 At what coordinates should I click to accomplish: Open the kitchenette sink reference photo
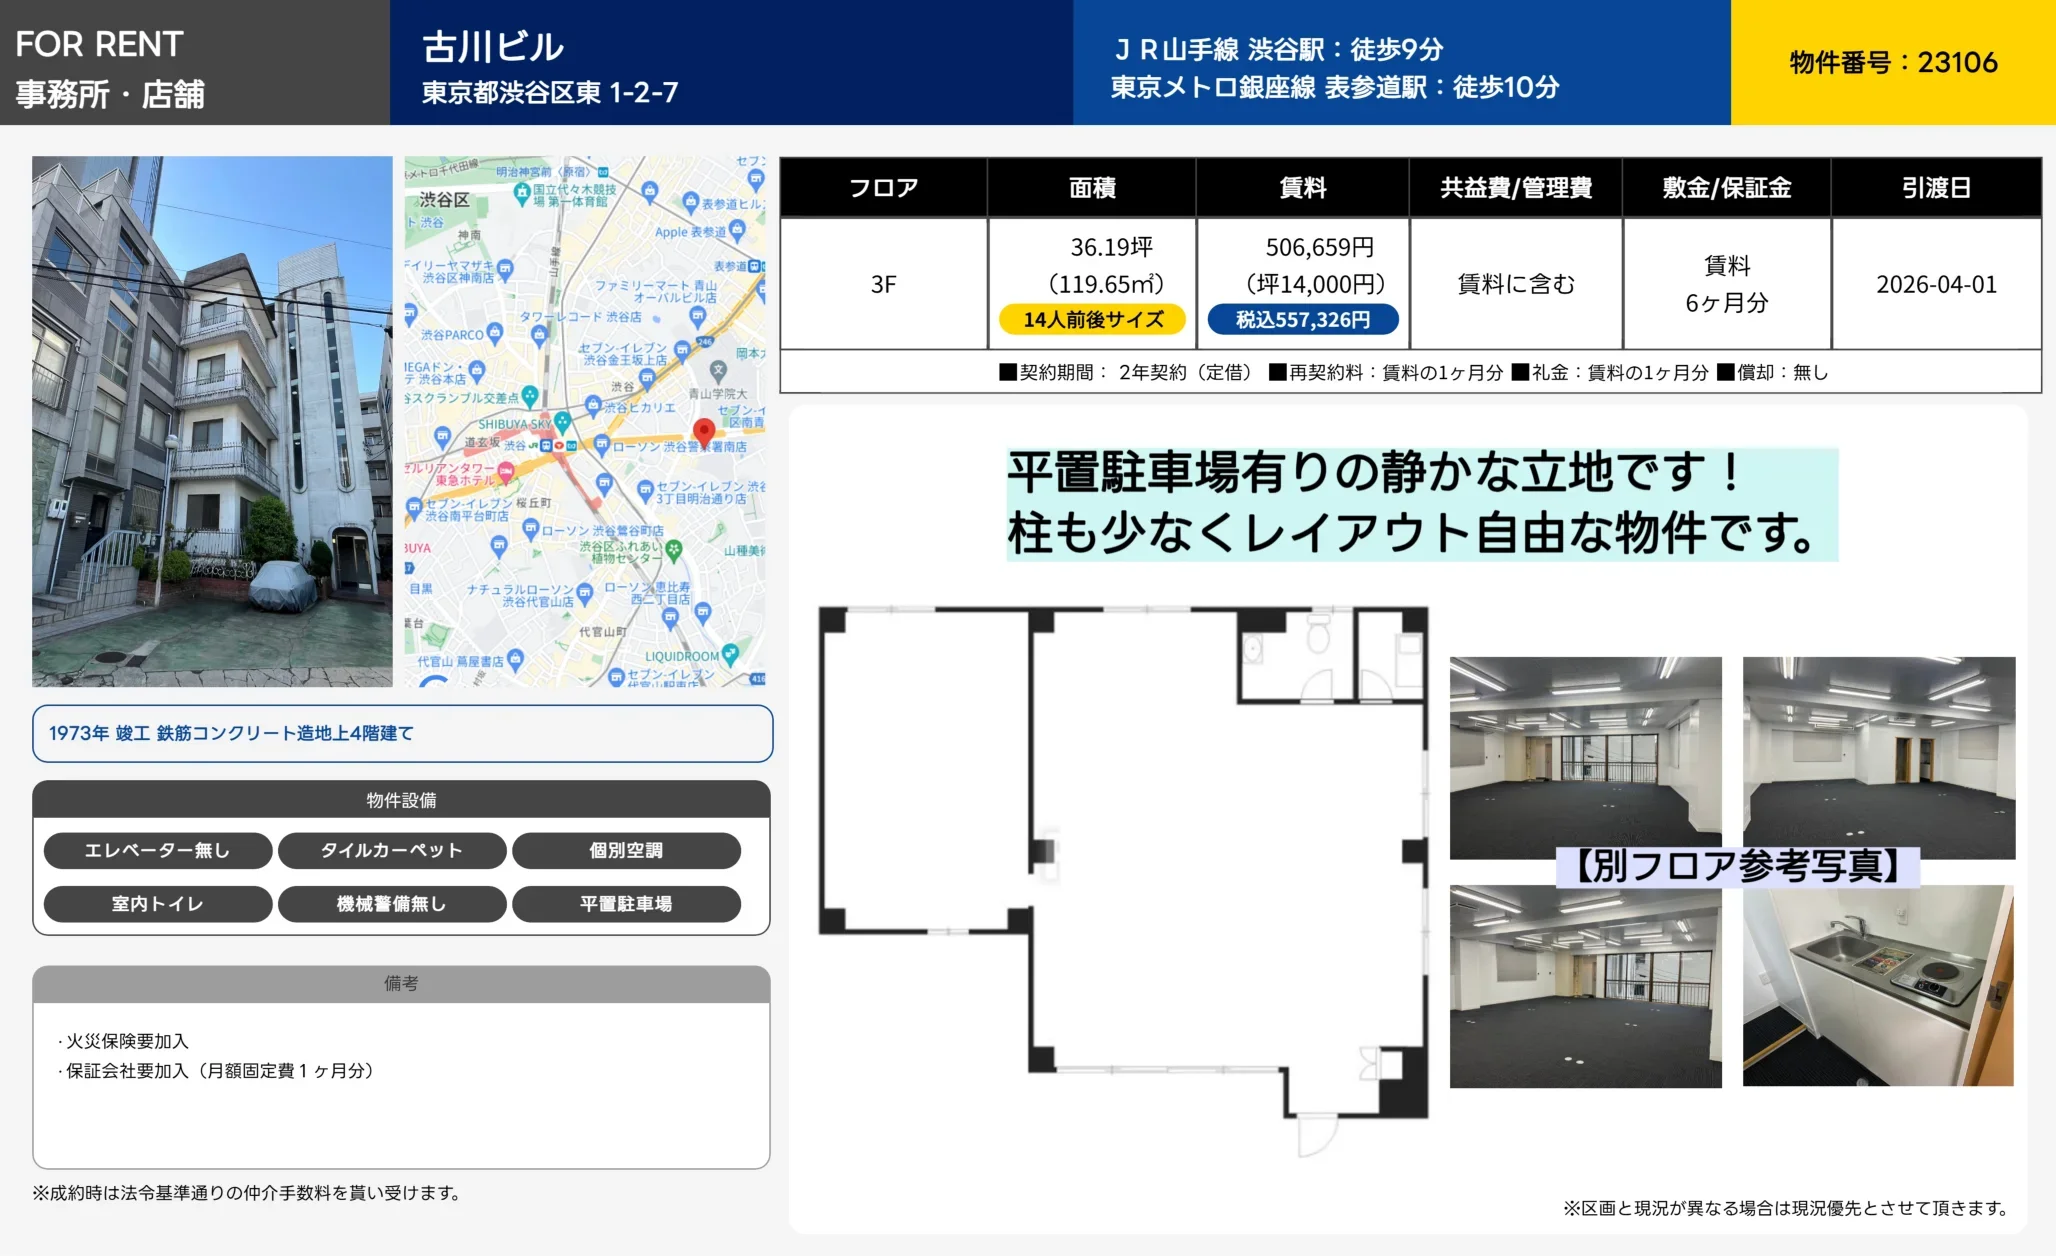click(x=1877, y=986)
